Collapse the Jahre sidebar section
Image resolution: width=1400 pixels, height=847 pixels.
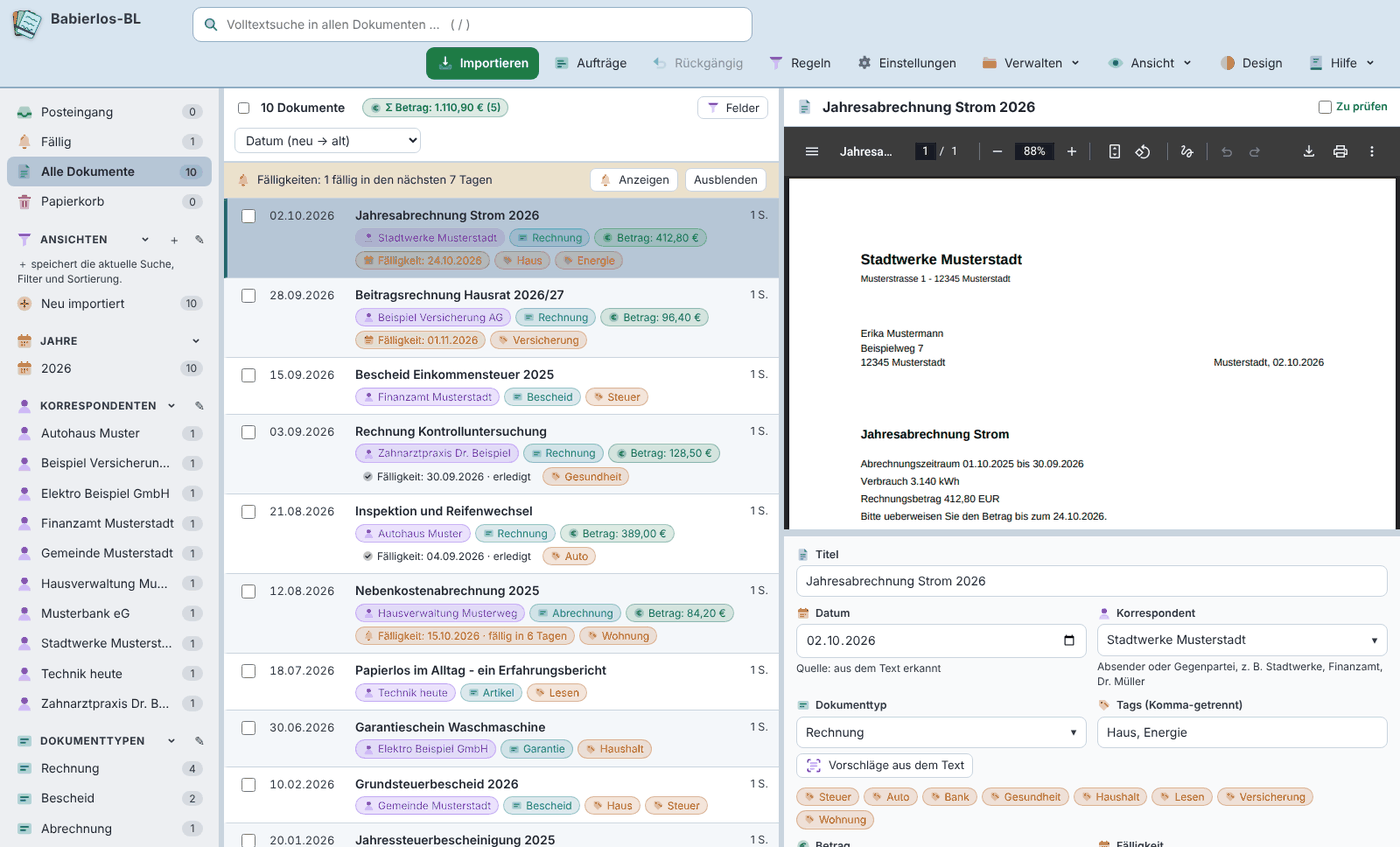tap(196, 341)
